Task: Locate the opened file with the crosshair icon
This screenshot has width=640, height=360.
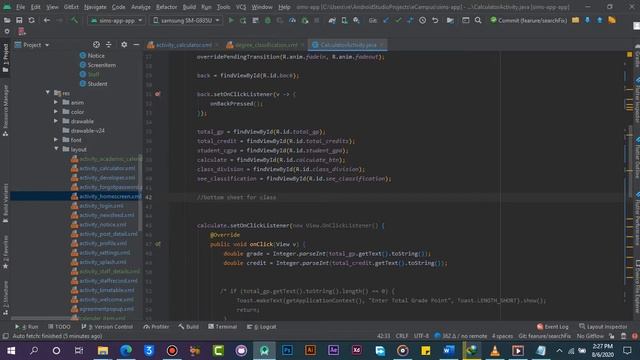Action: (x=96, y=45)
